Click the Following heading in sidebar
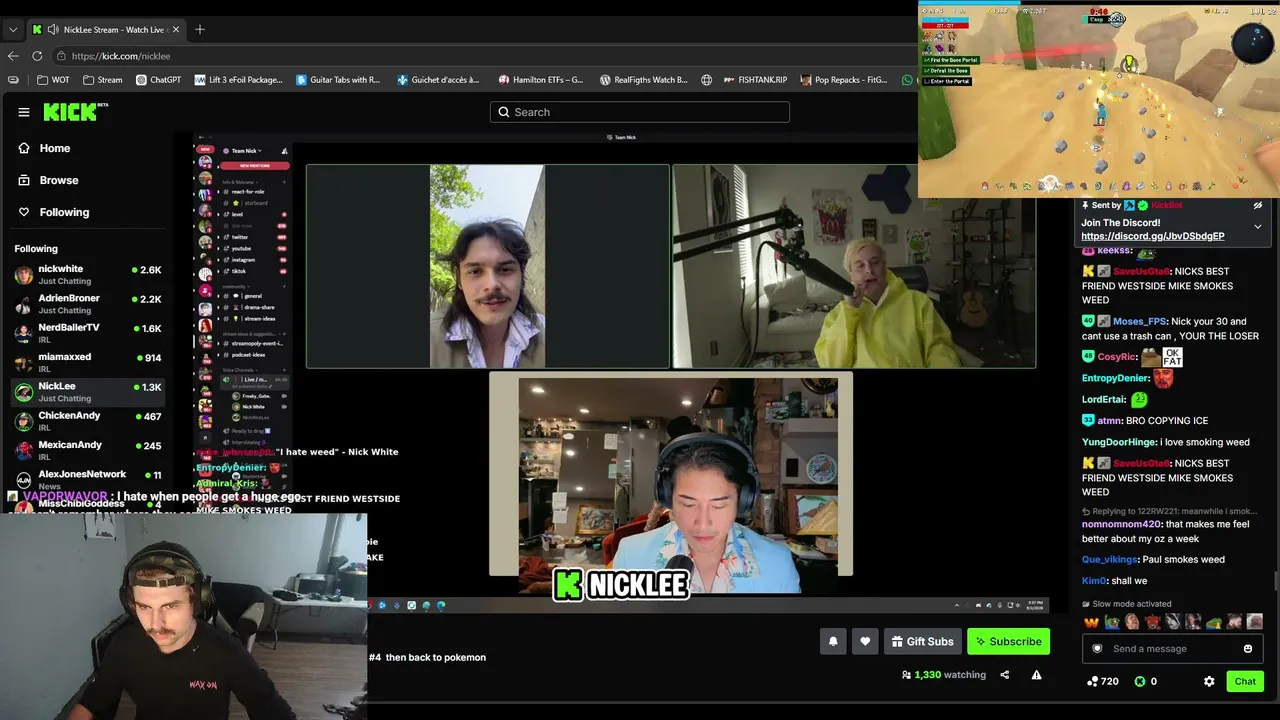Screen dimensions: 1280x720 tap(36, 249)
